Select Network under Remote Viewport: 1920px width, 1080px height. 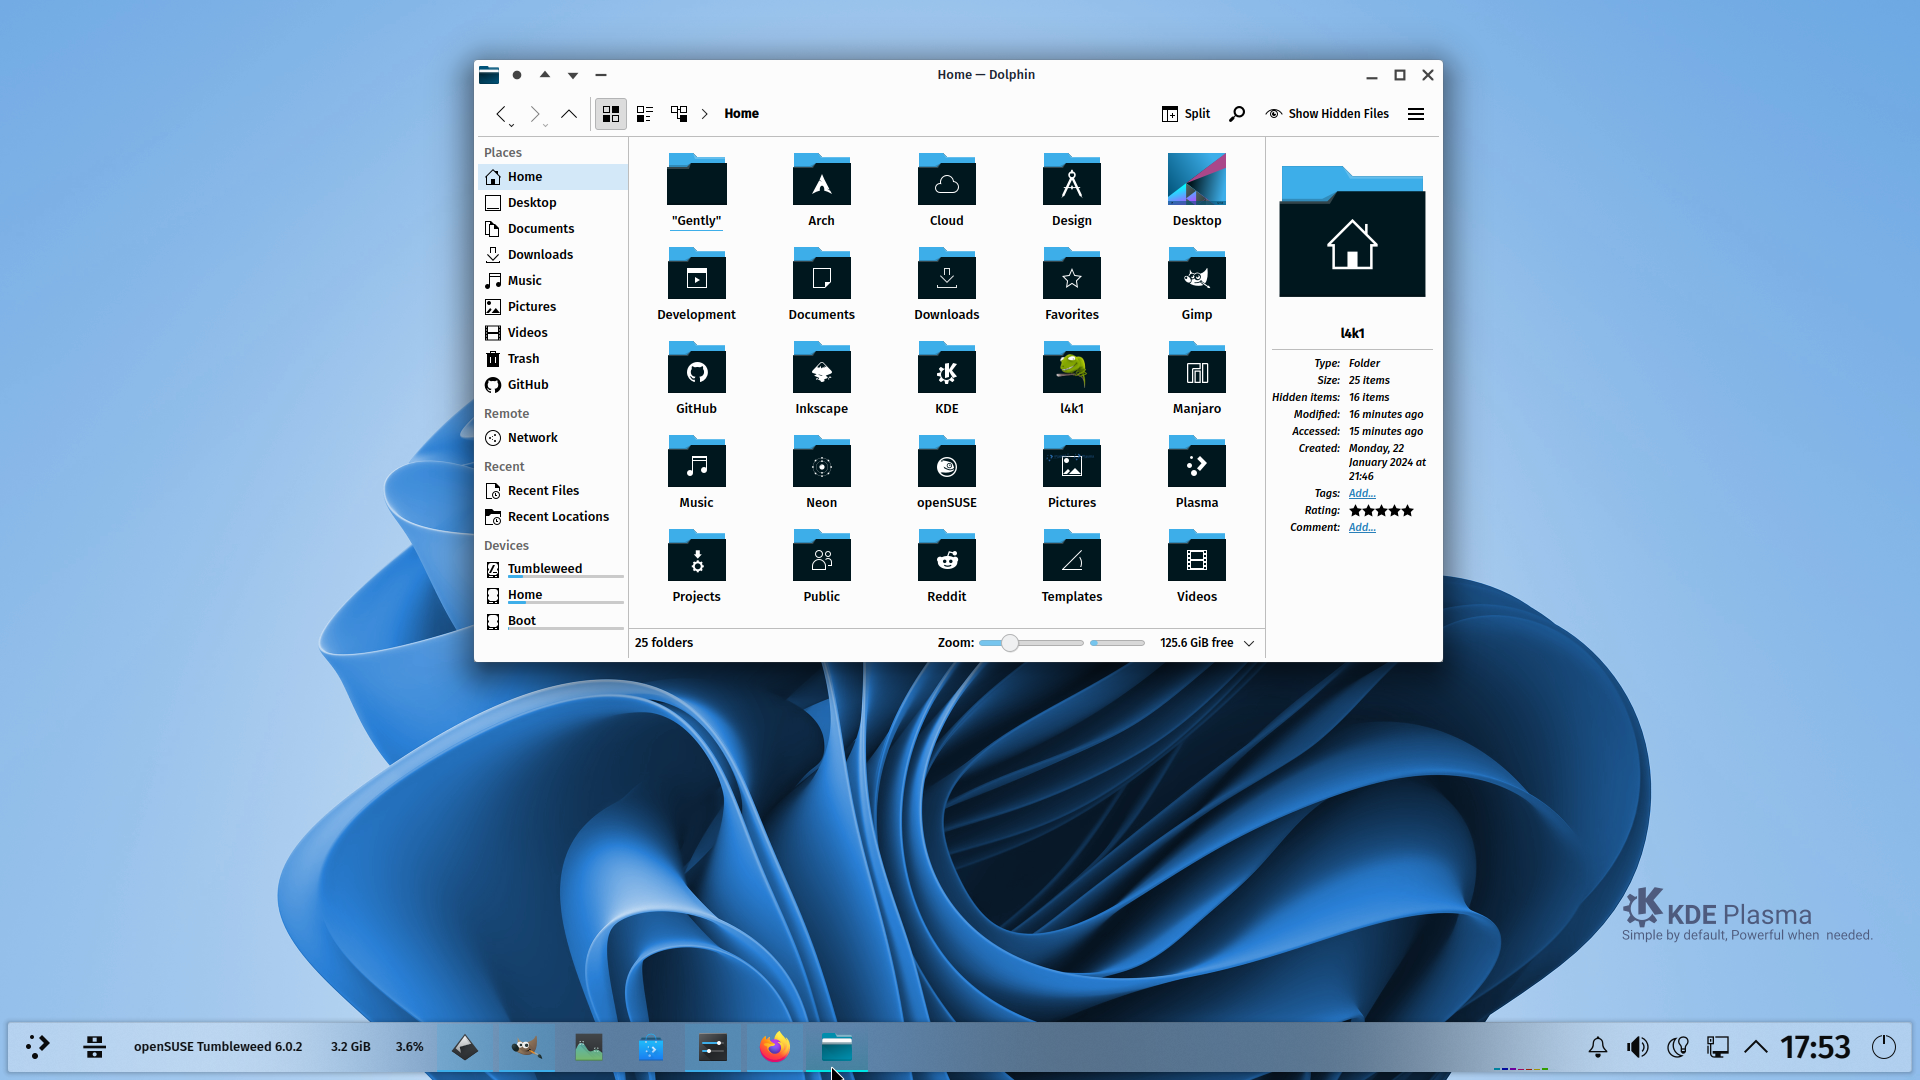(x=553, y=438)
